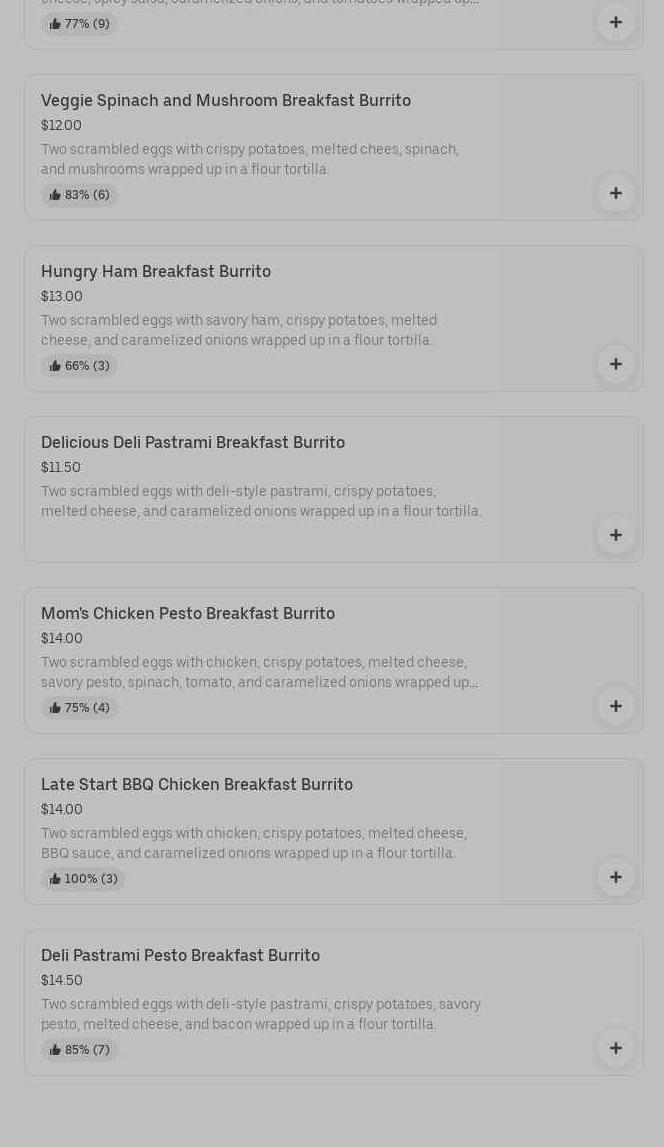Add Delicious Deli Pastrami Burrito to cart
The width and height of the screenshot is (664, 1147).
615,535
